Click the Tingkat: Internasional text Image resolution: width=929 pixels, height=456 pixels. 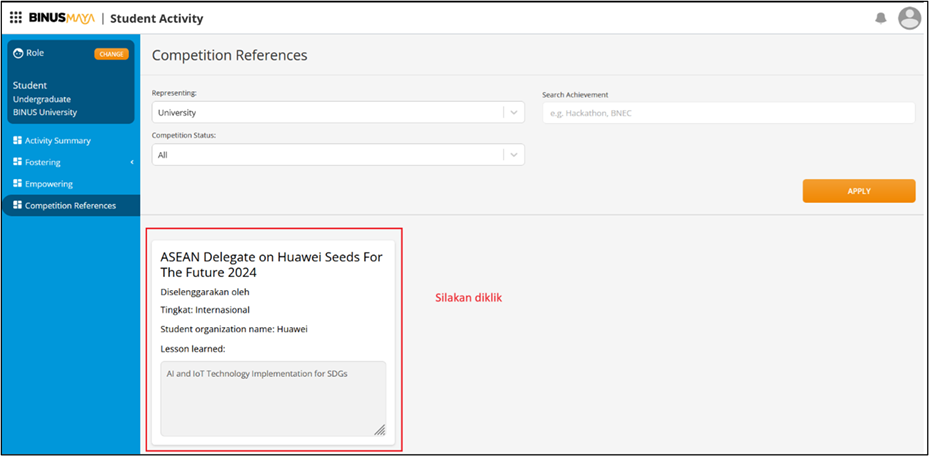tap(205, 310)
